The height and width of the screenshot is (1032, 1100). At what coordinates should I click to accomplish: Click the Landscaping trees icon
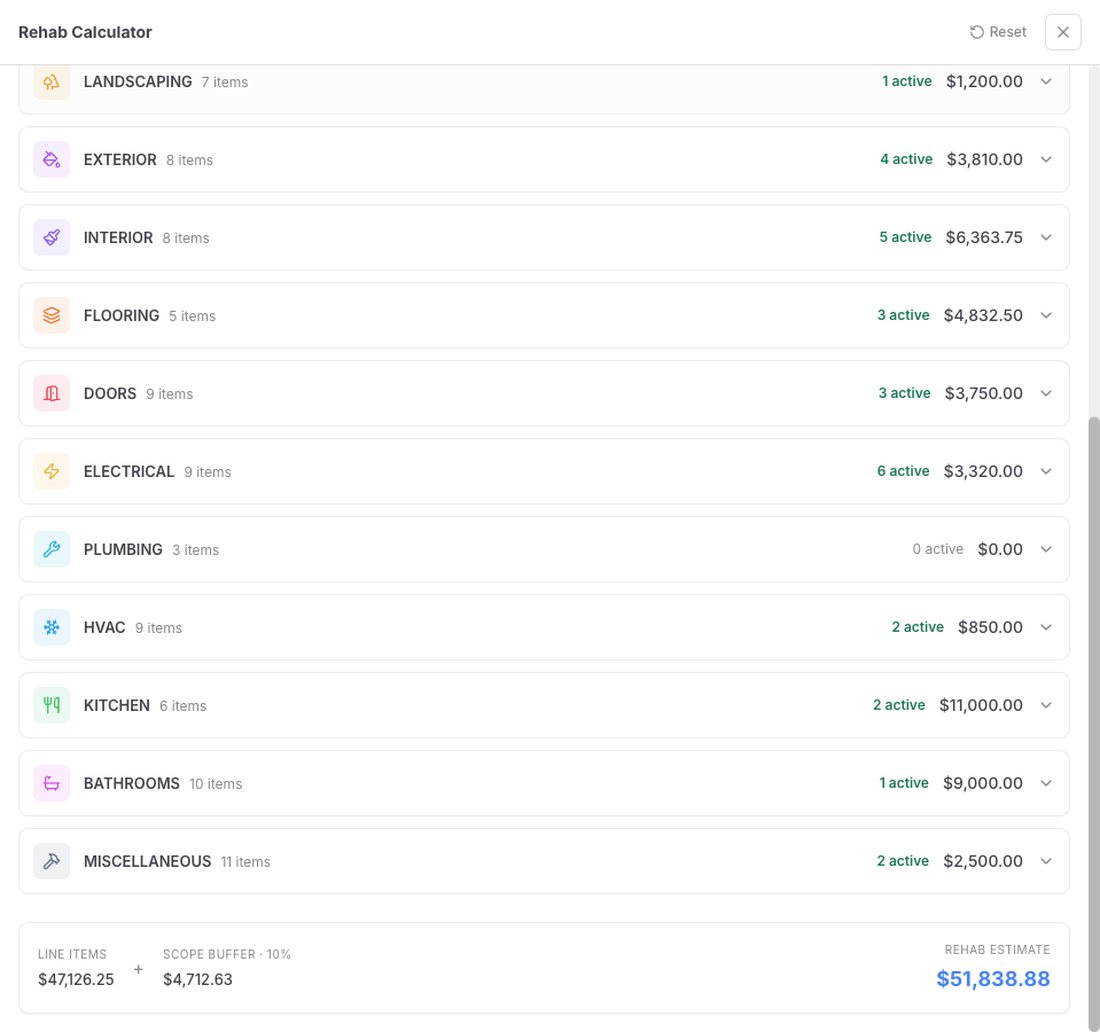click(51, 81)
